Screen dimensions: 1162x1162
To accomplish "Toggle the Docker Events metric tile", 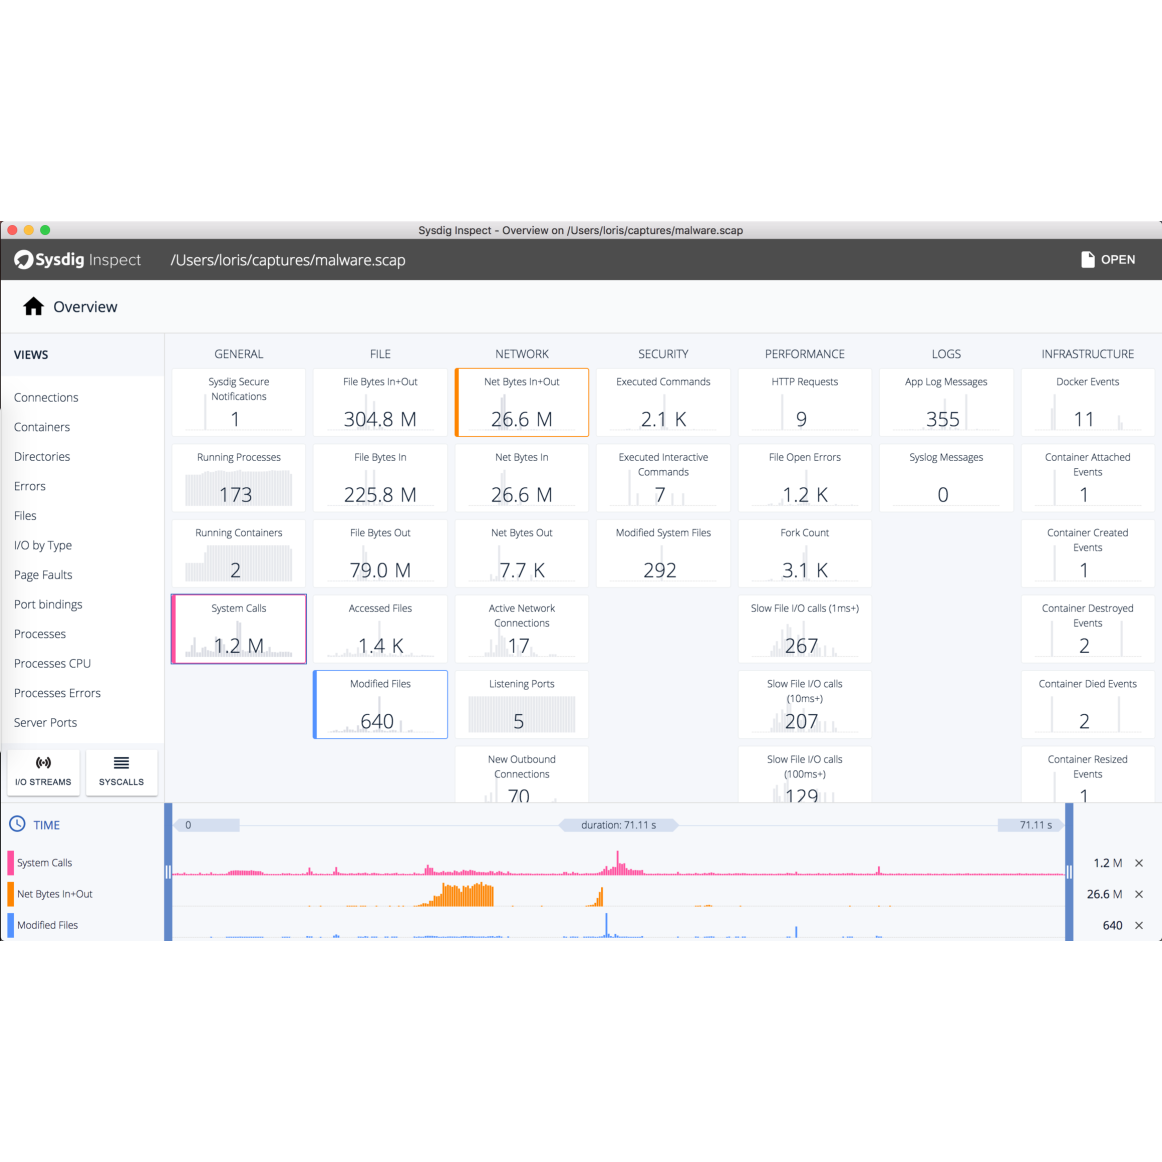I will 1087,403.
